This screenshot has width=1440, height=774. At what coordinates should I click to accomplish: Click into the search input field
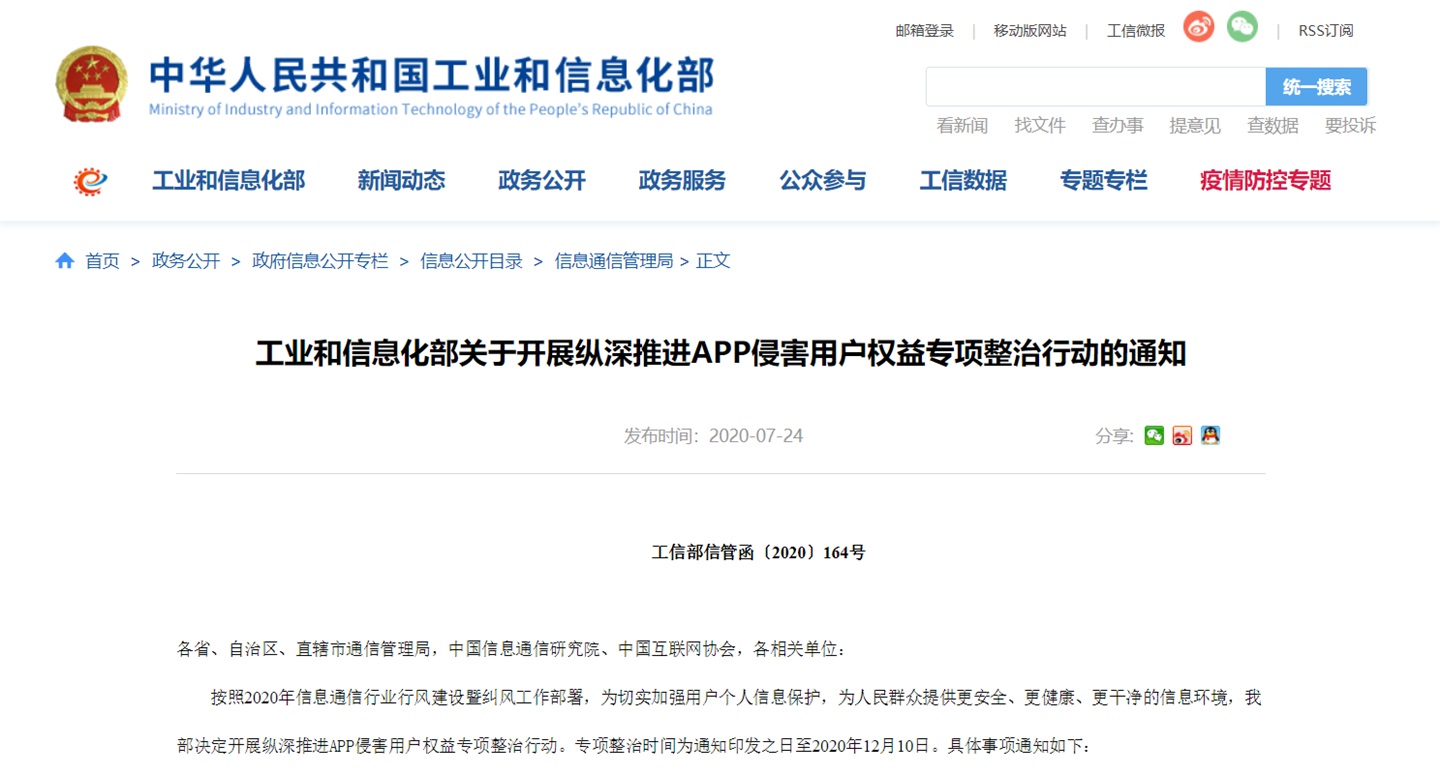pyautogui.click(x=1095, y=87)
